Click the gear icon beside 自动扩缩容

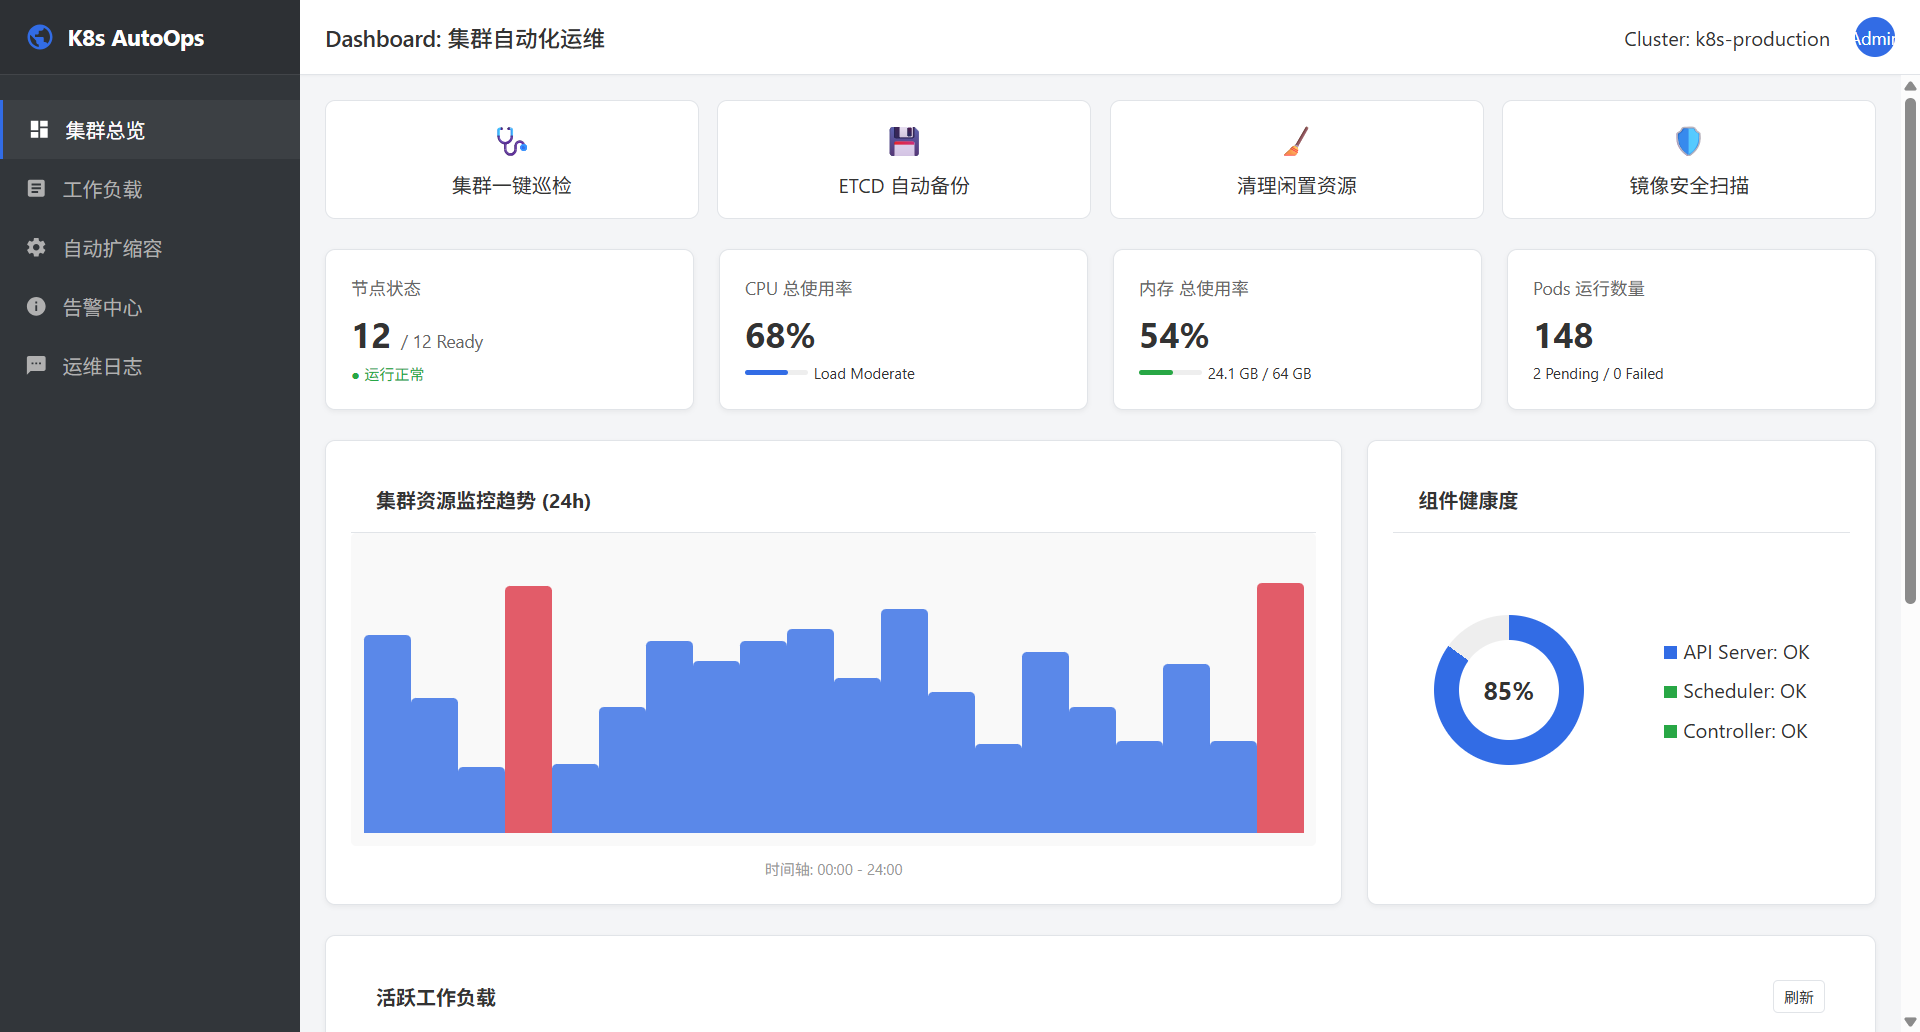pos(37,248)
